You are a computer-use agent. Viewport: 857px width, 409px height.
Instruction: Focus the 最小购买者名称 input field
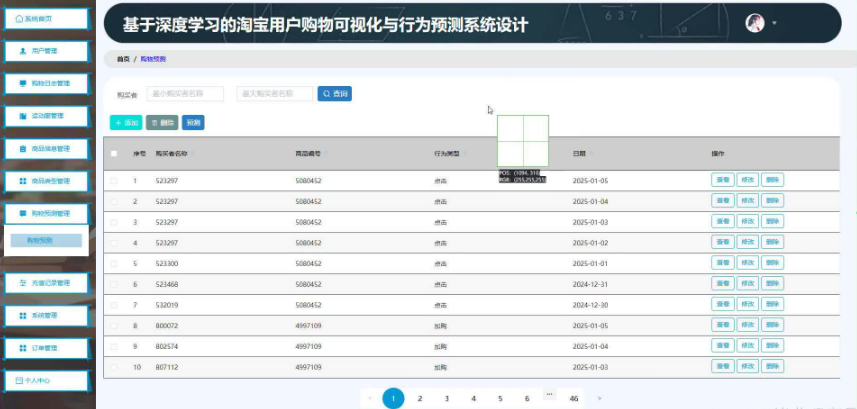[185, 94]
